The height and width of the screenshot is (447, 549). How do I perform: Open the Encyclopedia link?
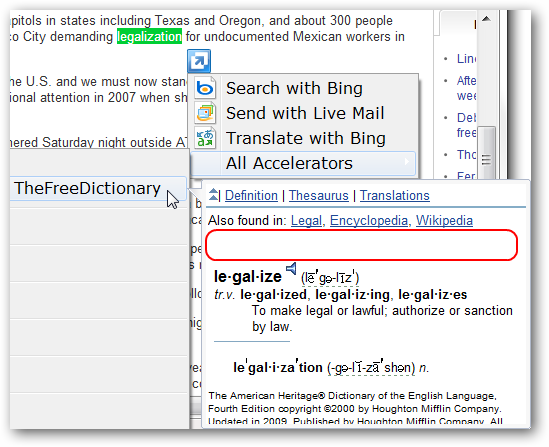[369, 221]
